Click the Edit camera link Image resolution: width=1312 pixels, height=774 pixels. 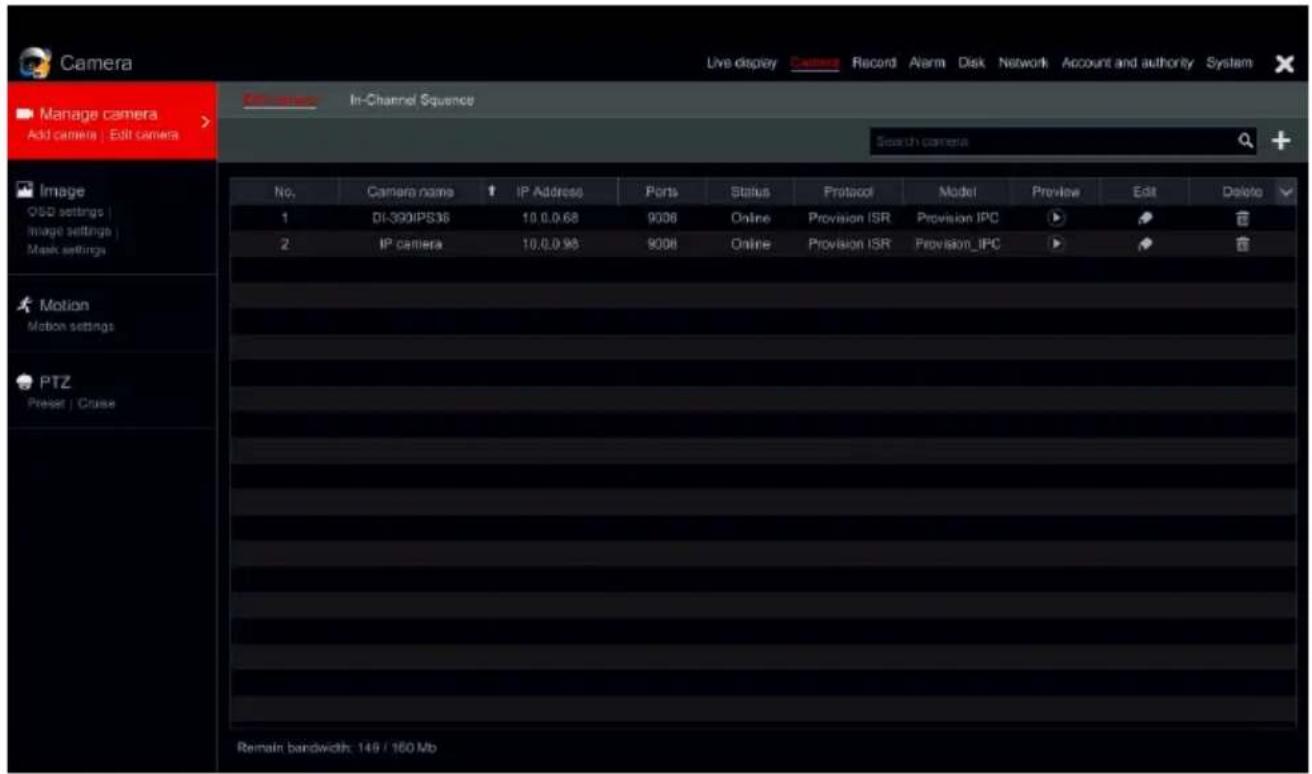[x=144, y=135]
